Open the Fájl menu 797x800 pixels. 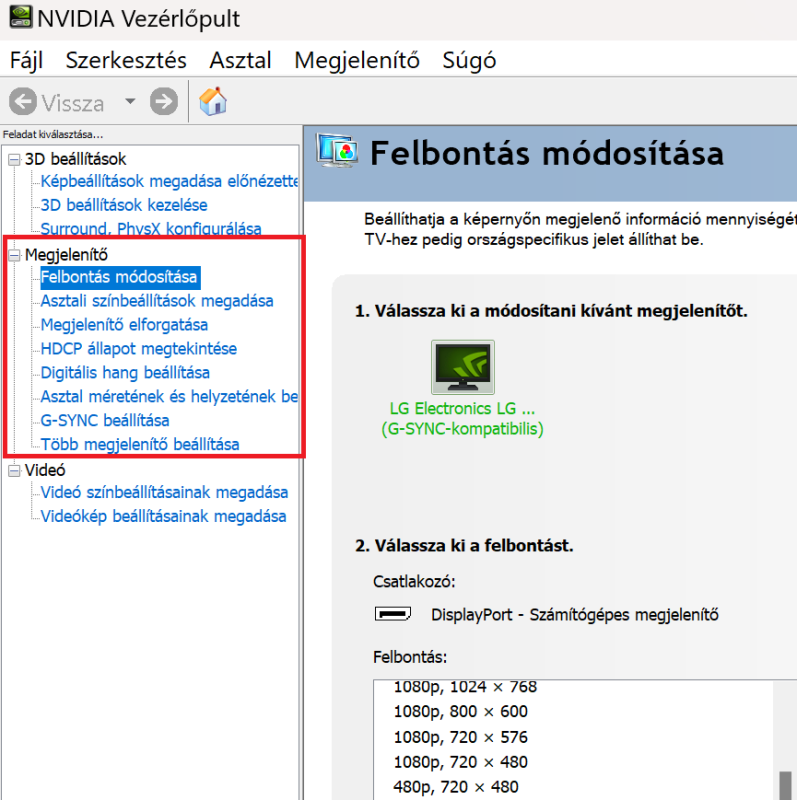27,60
